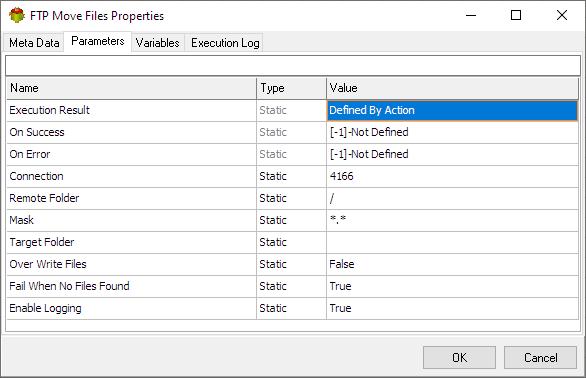
Task: Select the Defined By Action value cell
Action: click(452, 110)
